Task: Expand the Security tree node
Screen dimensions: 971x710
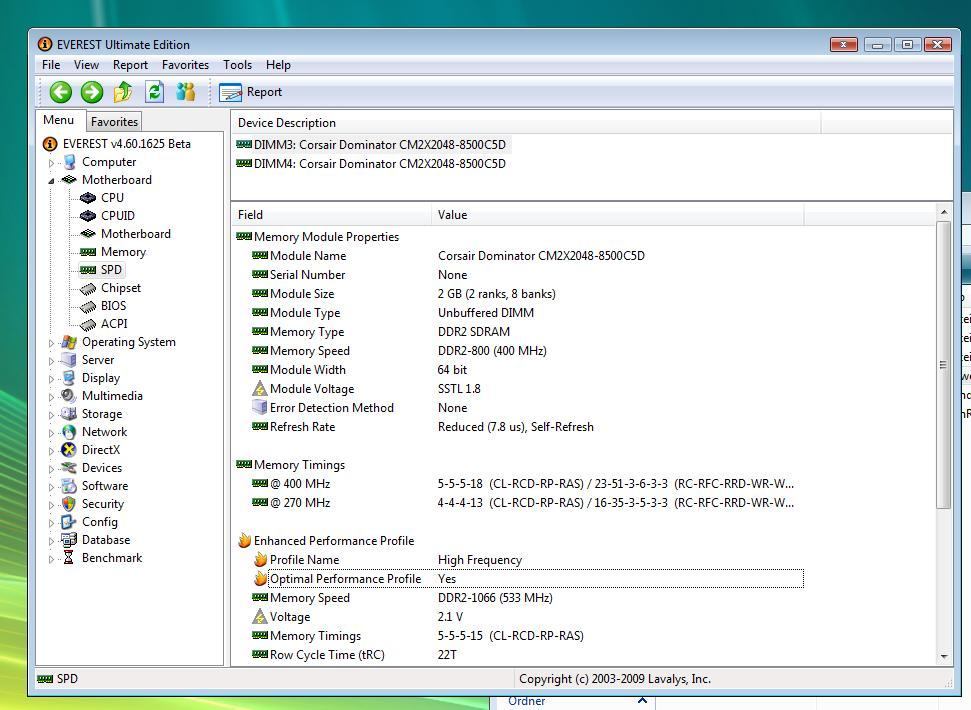Action: [51, 504]
